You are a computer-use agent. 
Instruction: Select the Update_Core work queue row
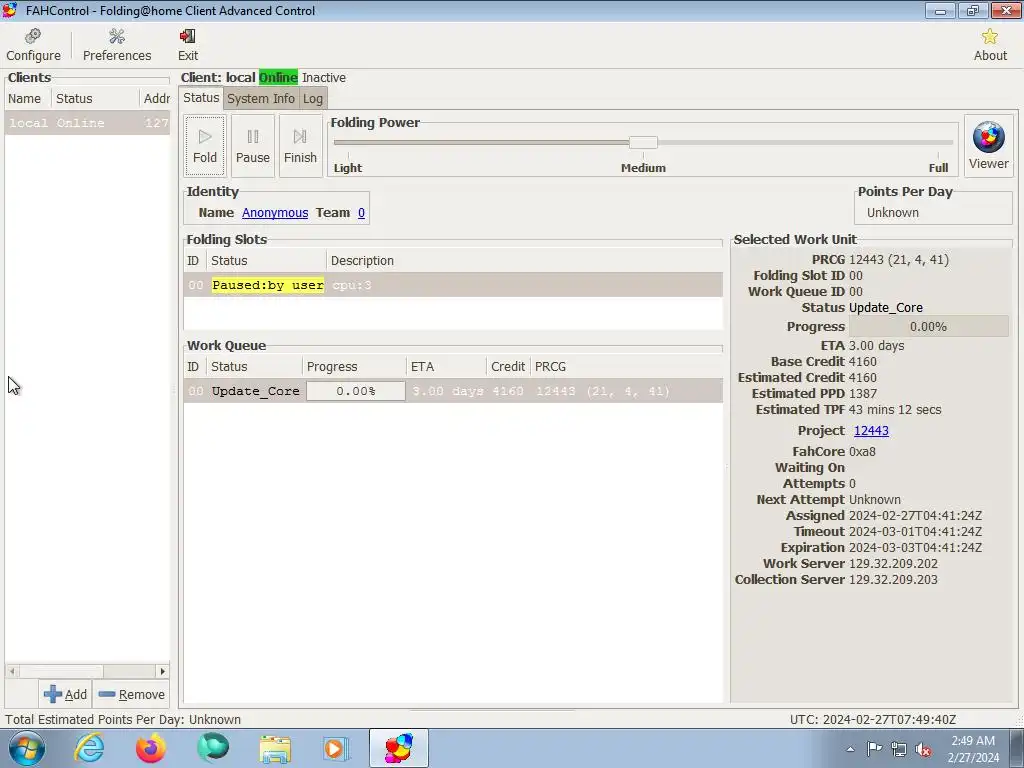[453, 391]
